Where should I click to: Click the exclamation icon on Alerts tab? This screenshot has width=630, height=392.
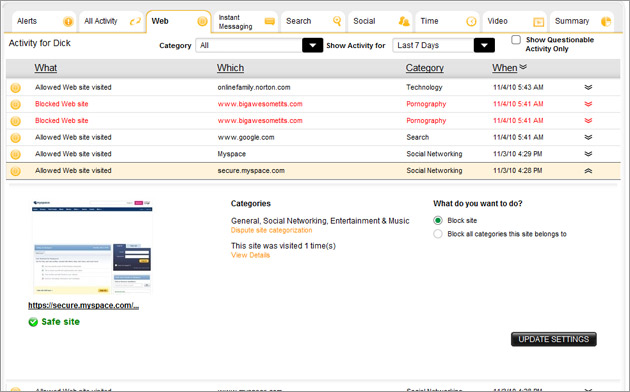(x=68, y=21)
